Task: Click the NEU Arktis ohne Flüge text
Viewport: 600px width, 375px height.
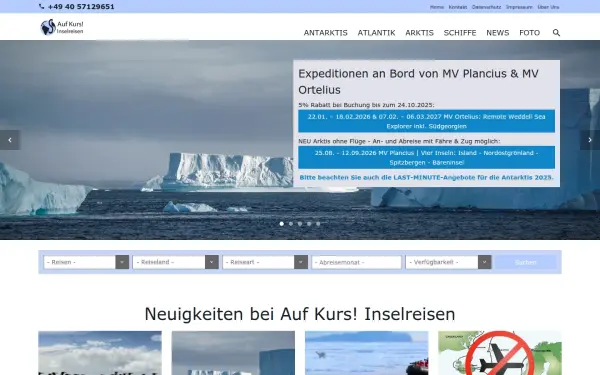Action: pos(399,141)
